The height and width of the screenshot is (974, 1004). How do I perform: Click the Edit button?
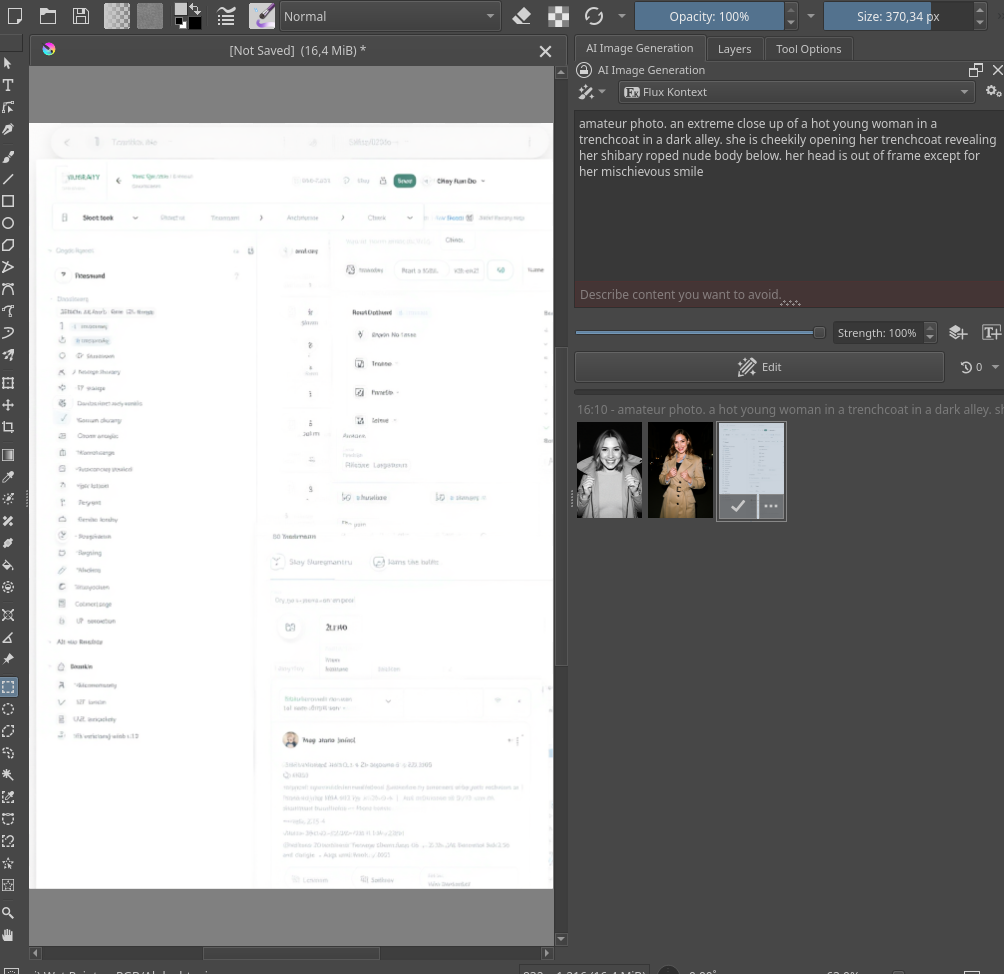[x=759, y=367]
